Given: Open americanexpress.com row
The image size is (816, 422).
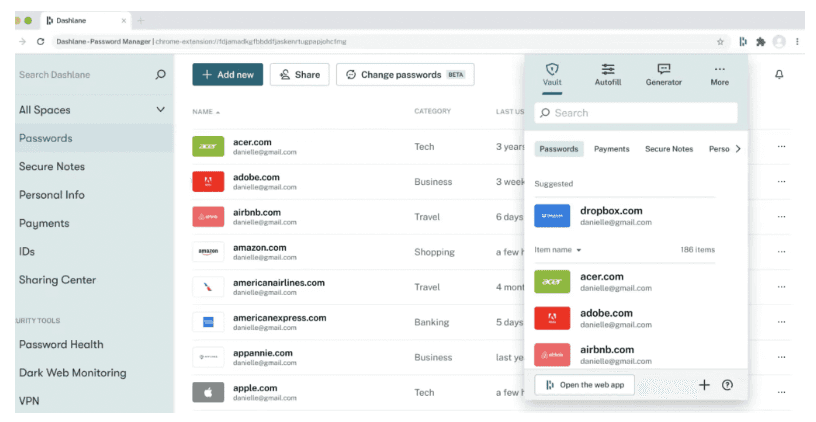Looking at the screenshot, I should click(x=358, y=322).
